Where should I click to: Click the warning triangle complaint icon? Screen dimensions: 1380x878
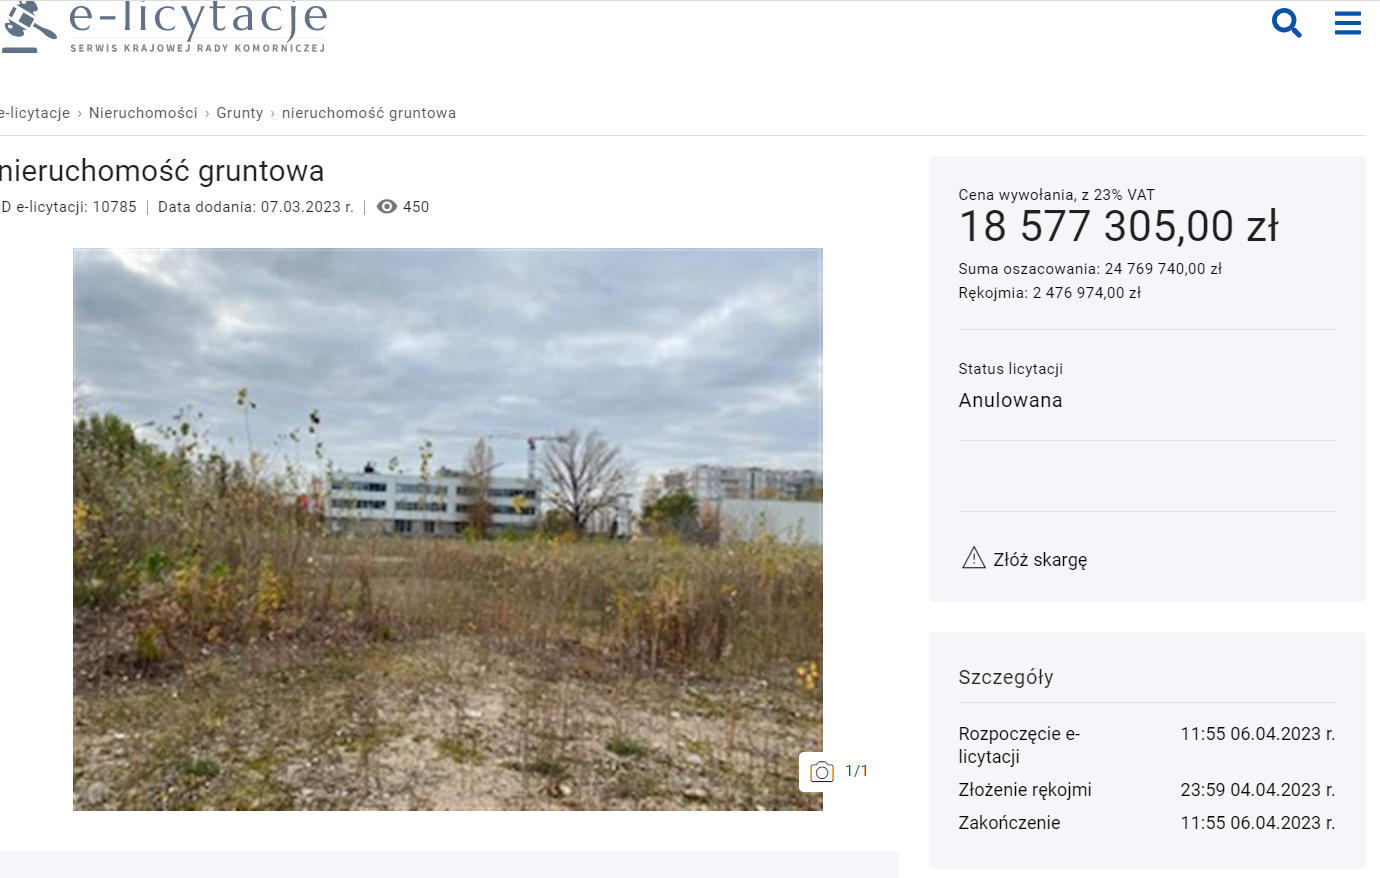pyautogui.click(x=973, y=558)
